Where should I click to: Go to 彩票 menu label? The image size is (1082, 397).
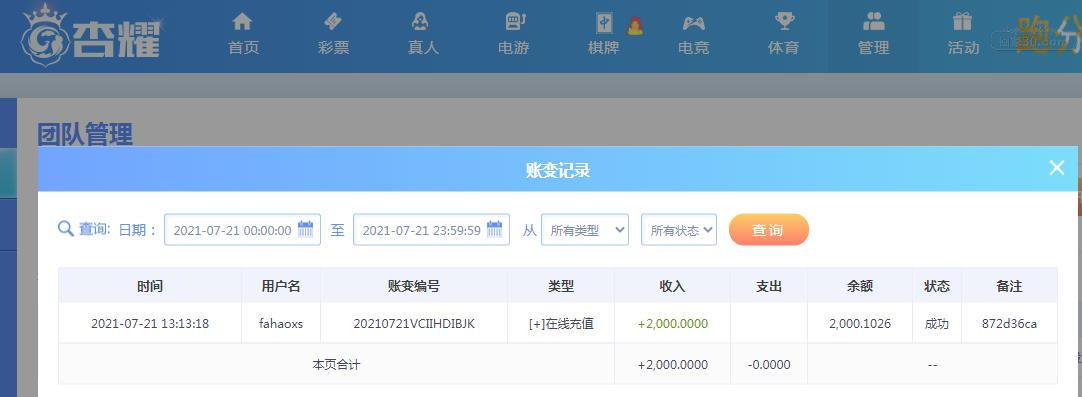[333, 48]
